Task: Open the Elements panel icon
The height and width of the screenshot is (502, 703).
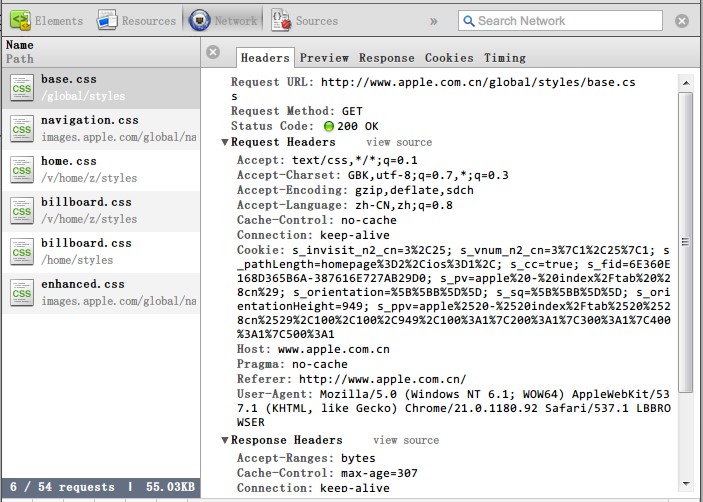Action: [x=21, y=21]
